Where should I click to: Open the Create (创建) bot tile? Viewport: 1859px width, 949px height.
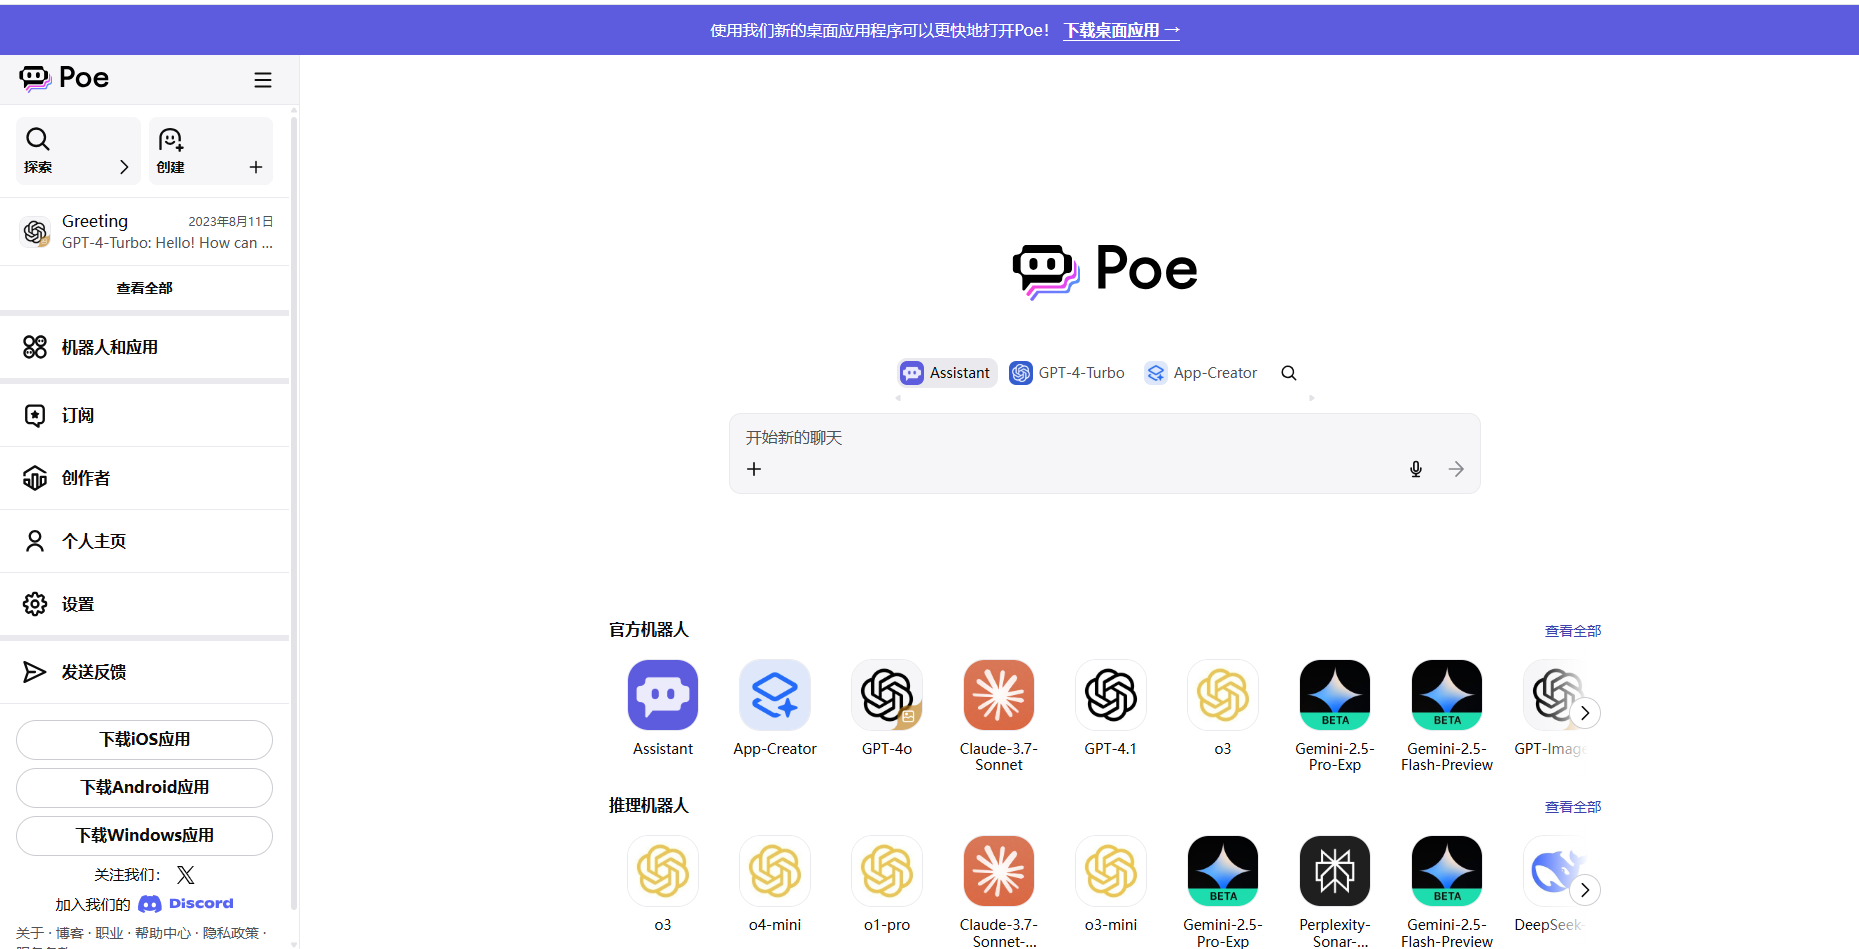click(x=211, y=151)
